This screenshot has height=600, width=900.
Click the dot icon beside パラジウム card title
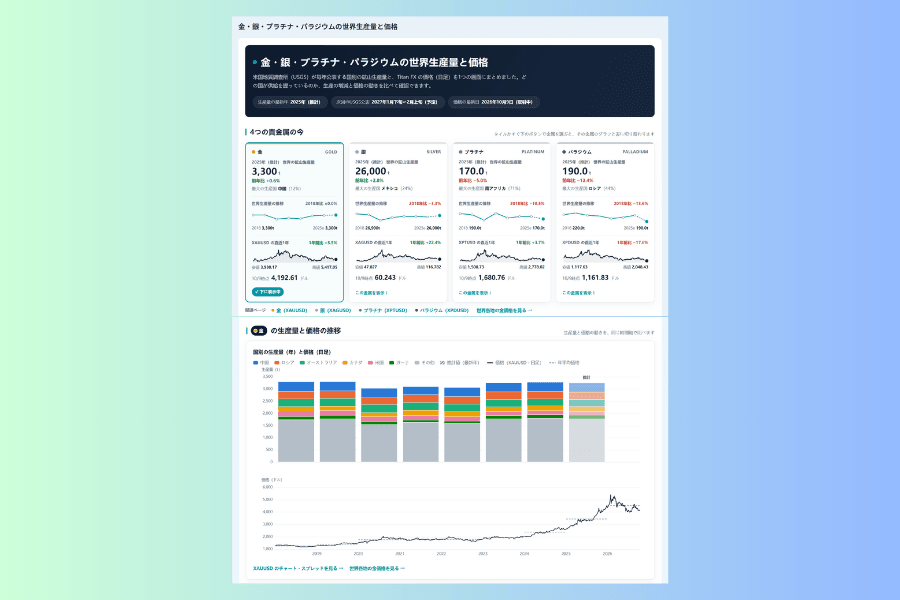[564, 152]
